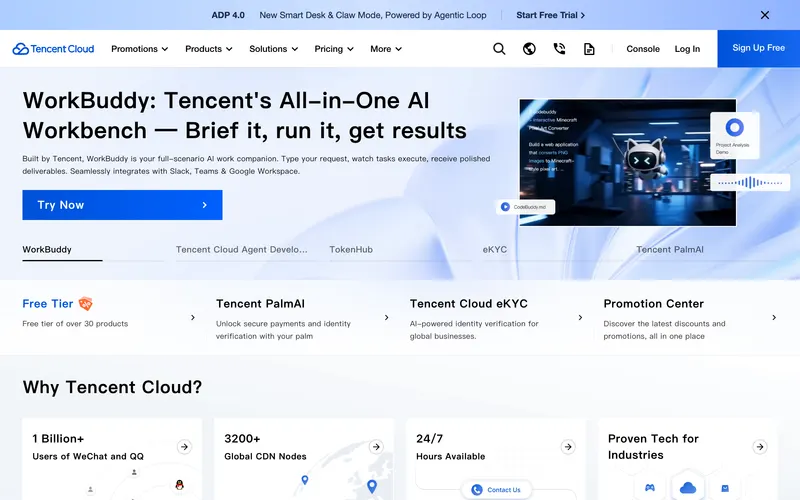The height and width of the screenshot is (500, 800).
Task: Click 'Global CDN Nodes' text
Action: coord(265,456)
